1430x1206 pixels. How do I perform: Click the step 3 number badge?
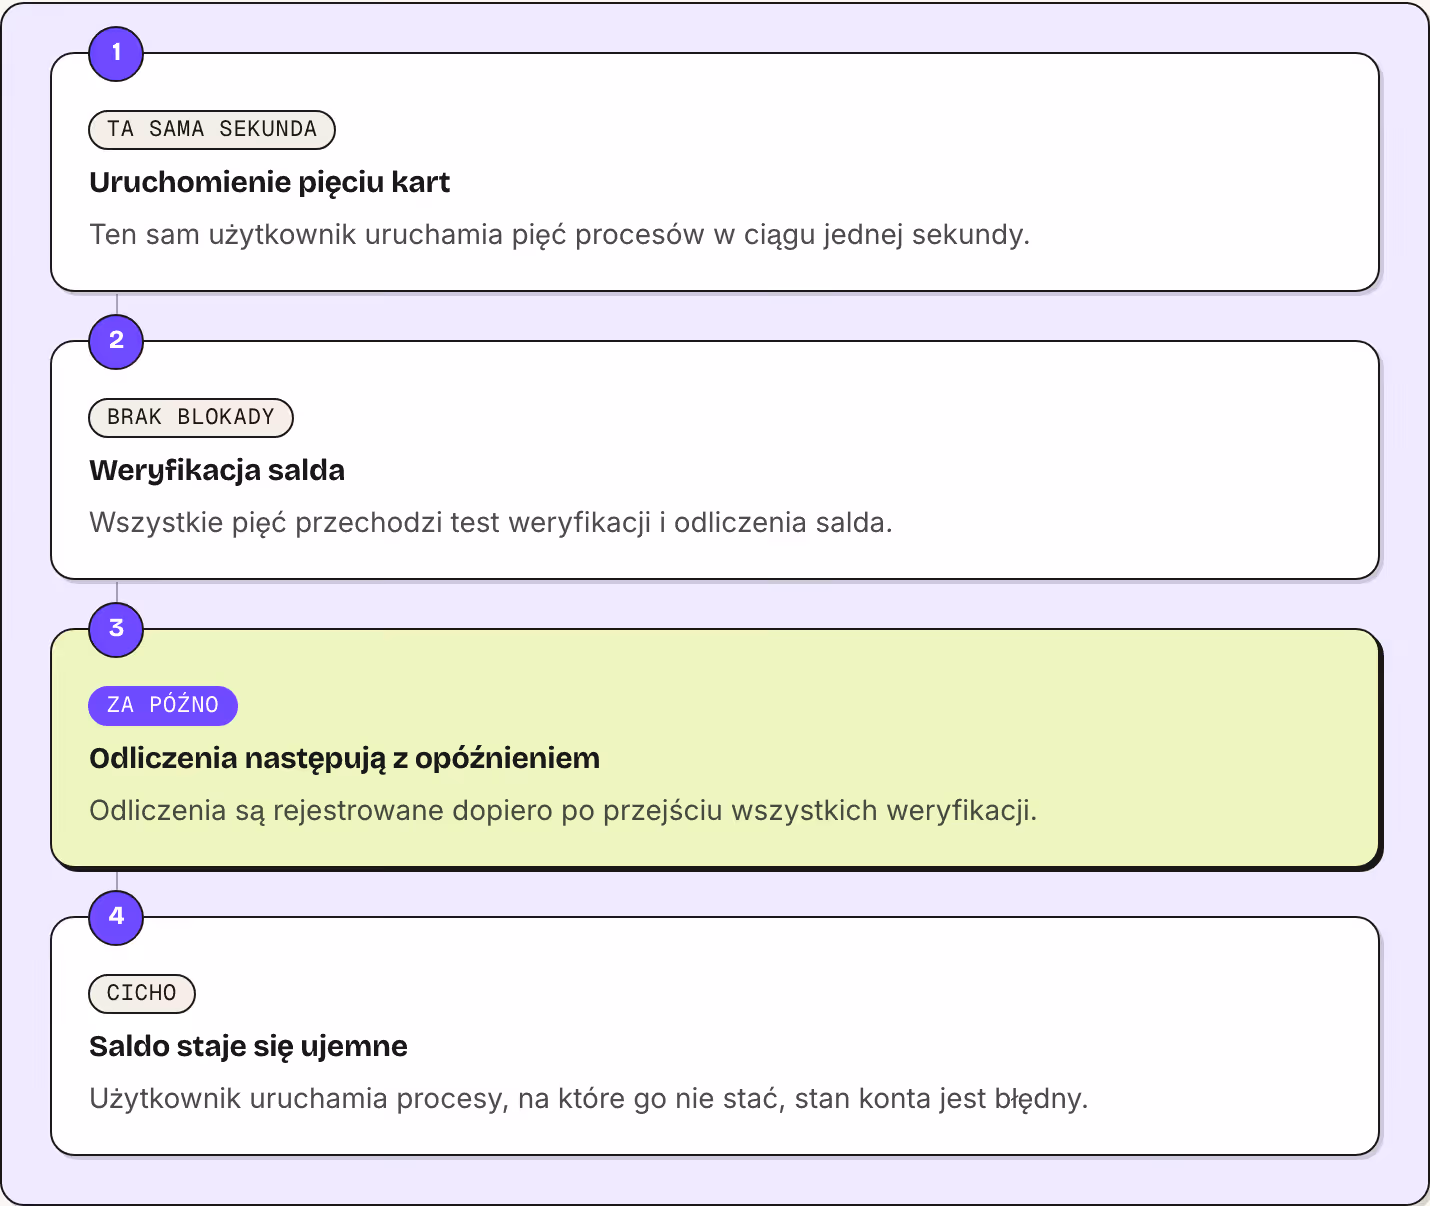[116, 629]
